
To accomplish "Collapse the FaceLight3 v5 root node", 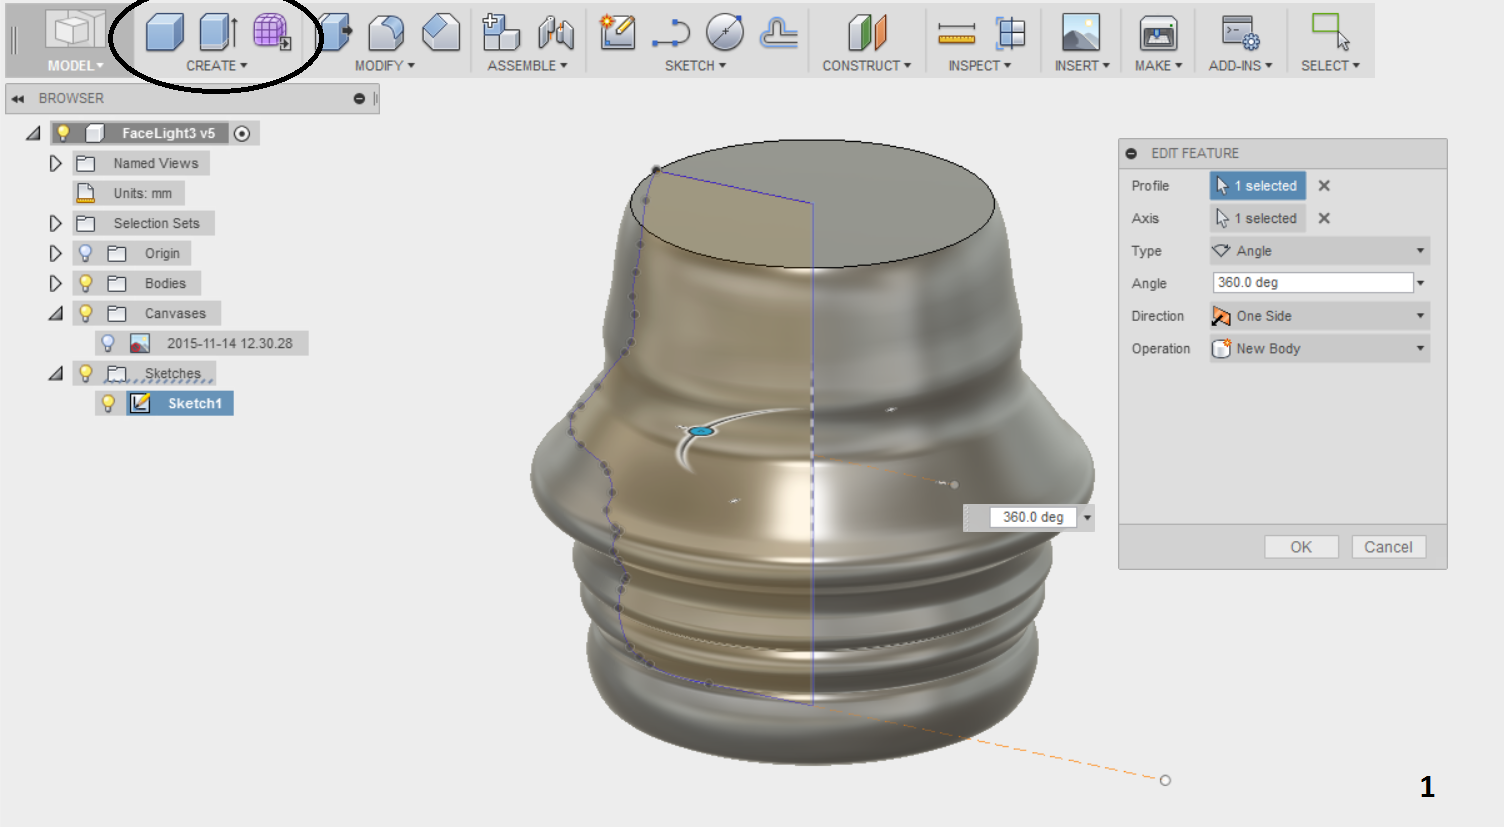I will tap(34, 133).
